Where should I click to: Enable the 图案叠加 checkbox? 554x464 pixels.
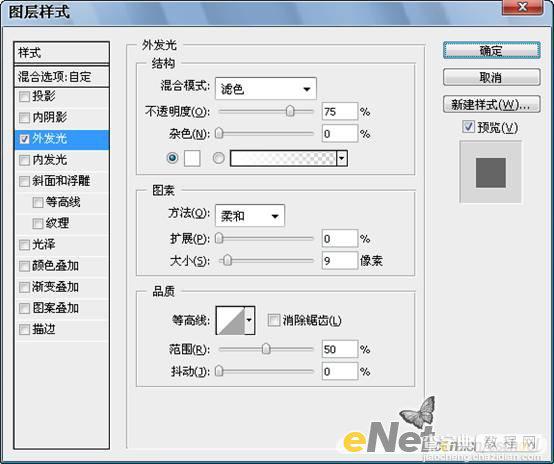(x=24, y=309)
